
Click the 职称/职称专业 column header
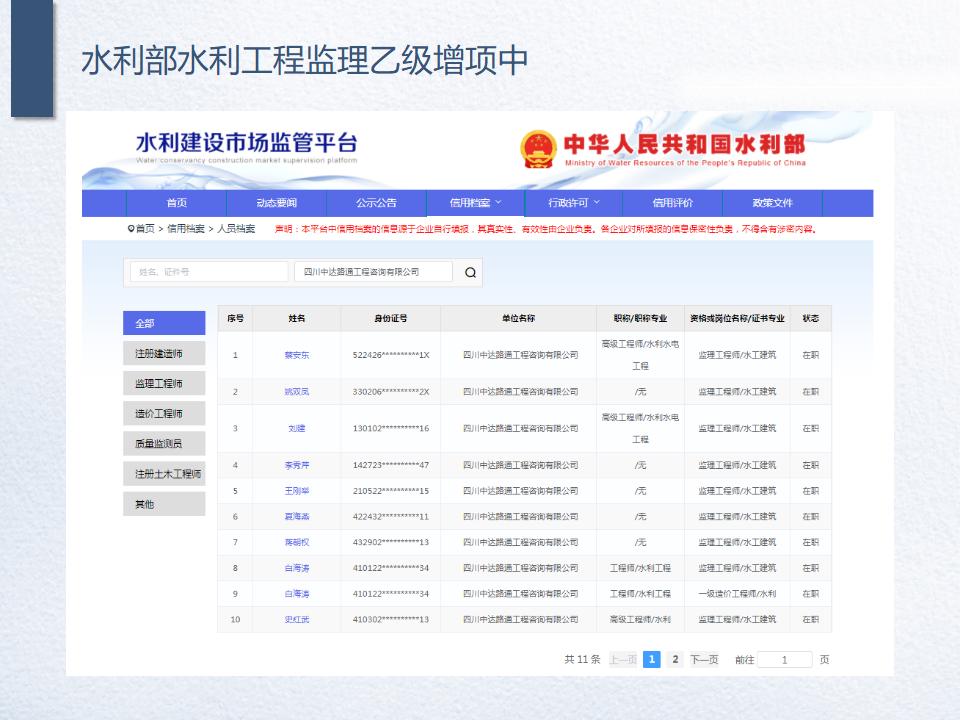point(640,318)
